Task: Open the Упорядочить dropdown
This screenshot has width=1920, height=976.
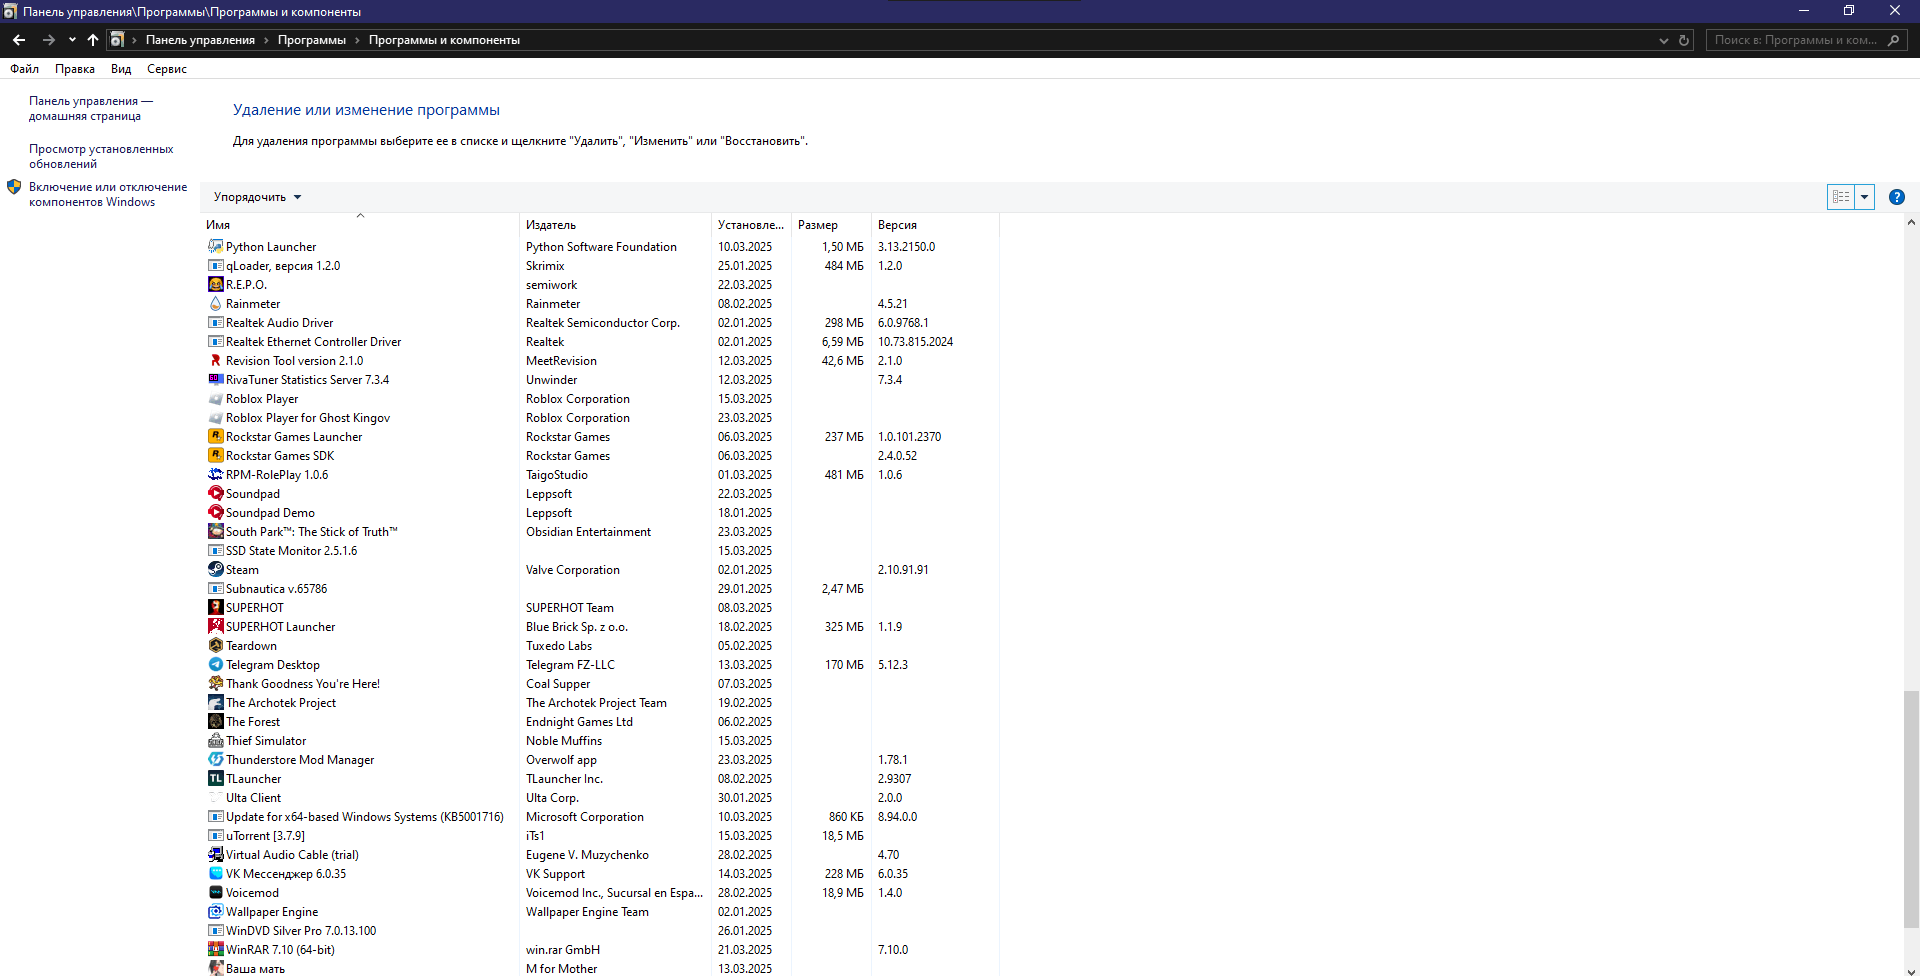Action: pos(257,197)
